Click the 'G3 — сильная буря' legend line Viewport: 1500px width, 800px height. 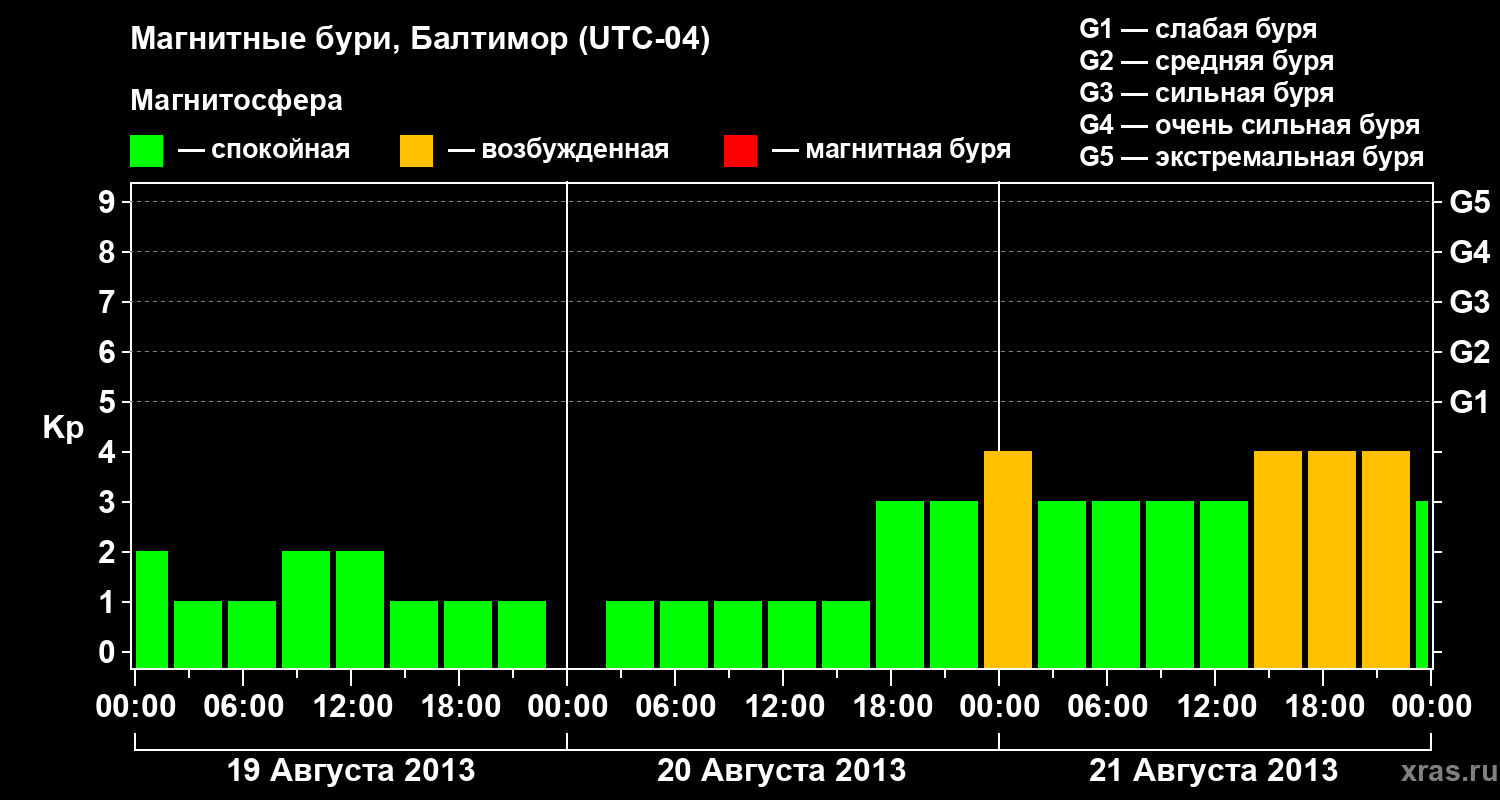1206,93
